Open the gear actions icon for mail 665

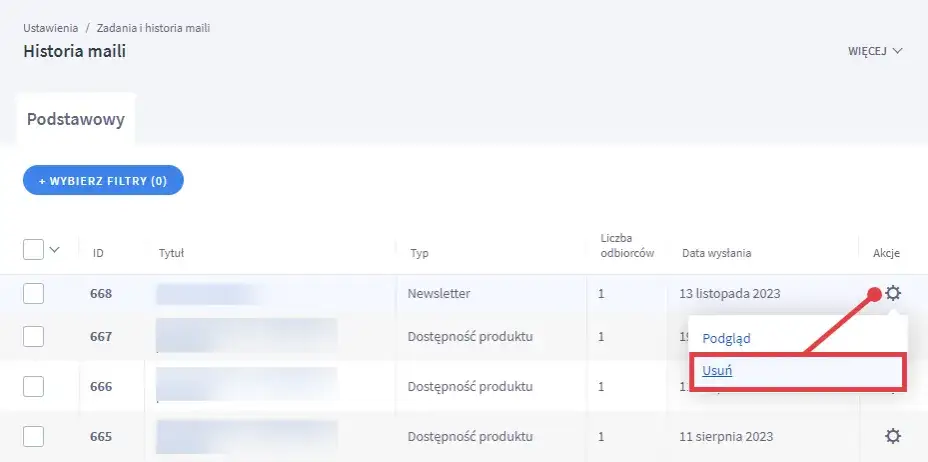893,436
